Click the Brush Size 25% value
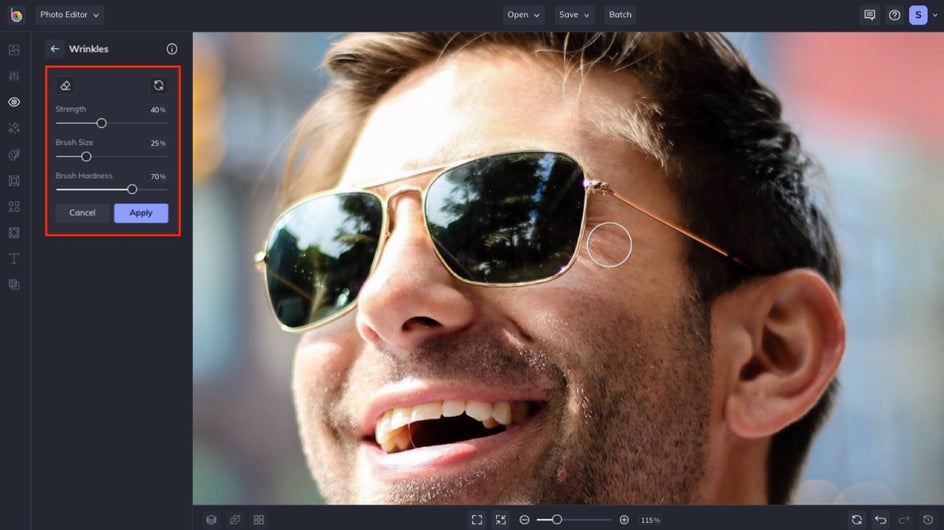 click(x=158, y=143)
